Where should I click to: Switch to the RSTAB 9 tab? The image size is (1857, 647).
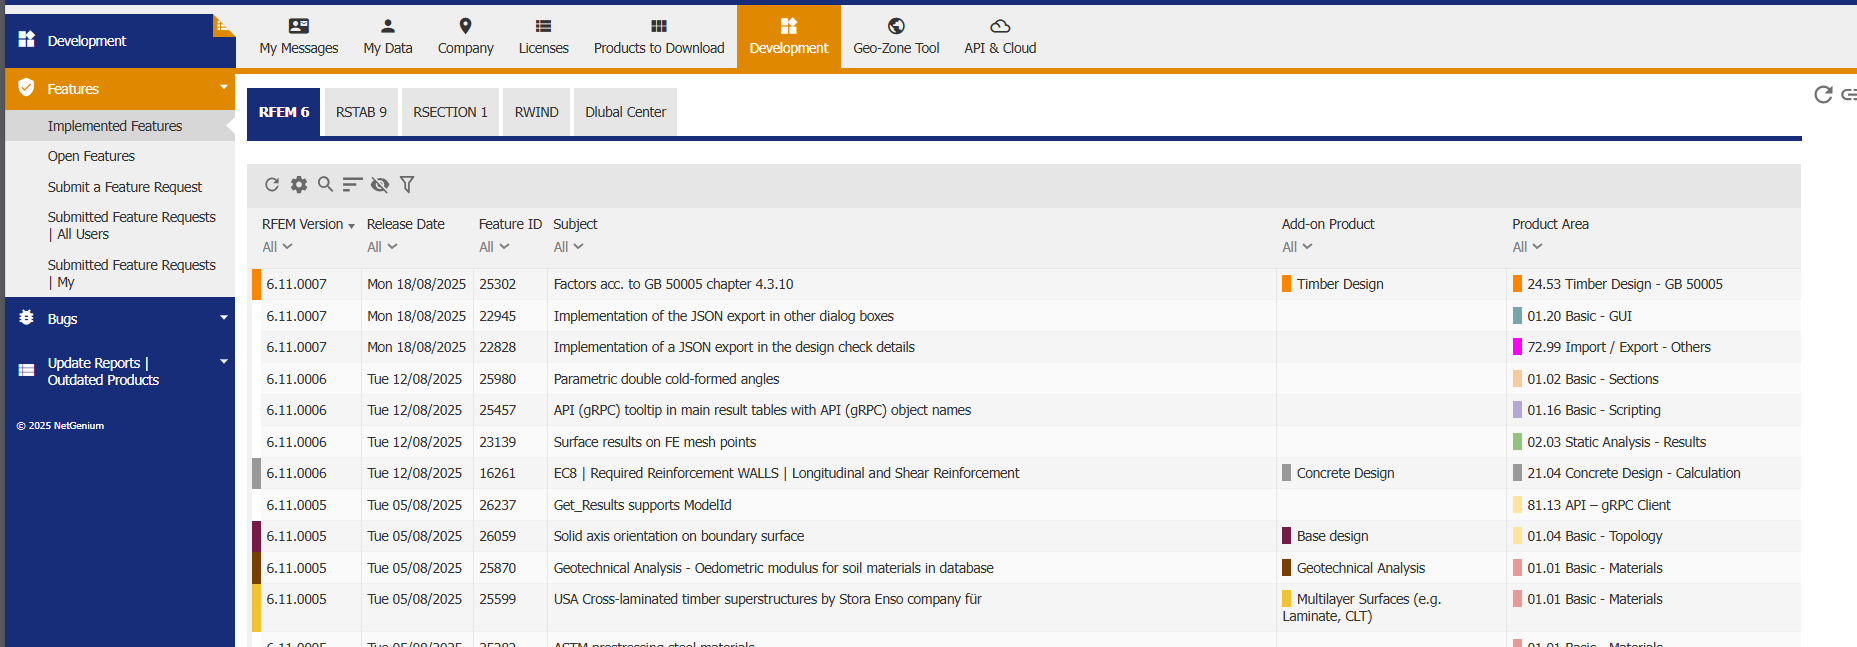coord(361,112)
